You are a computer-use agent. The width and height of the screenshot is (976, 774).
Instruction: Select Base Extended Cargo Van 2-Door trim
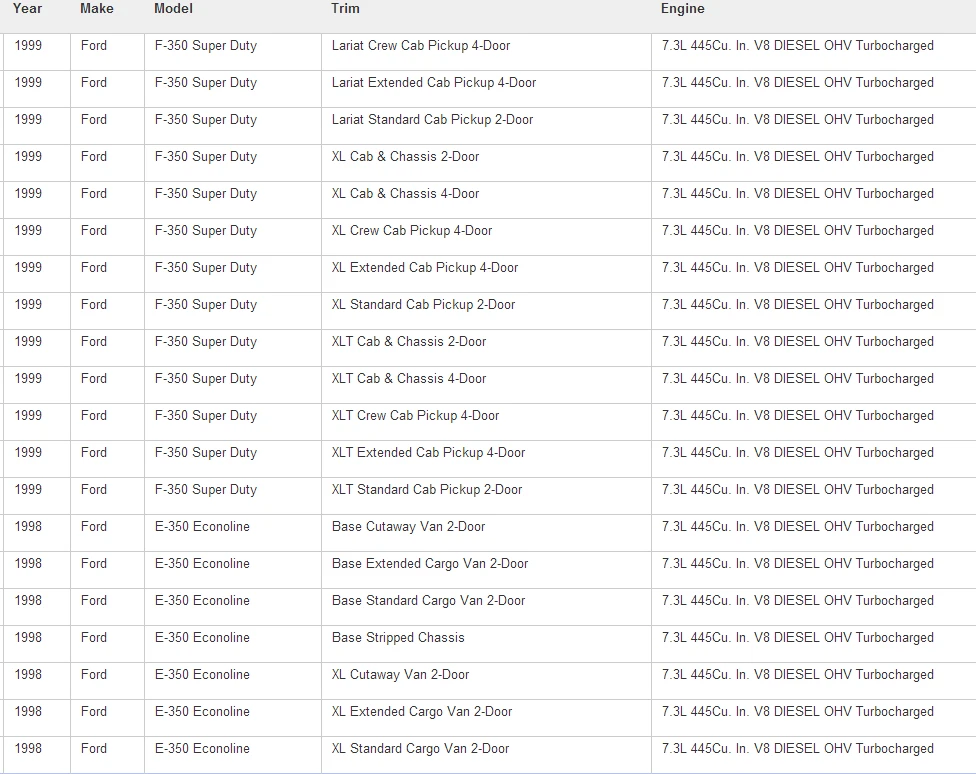(x=430, y=563)
